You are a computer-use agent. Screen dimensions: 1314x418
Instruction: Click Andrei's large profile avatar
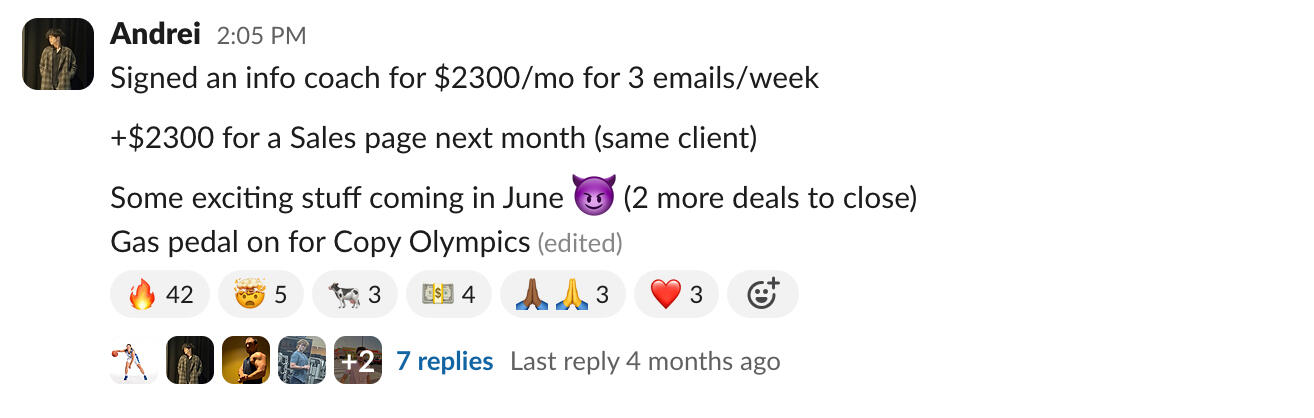coord(58,55)
